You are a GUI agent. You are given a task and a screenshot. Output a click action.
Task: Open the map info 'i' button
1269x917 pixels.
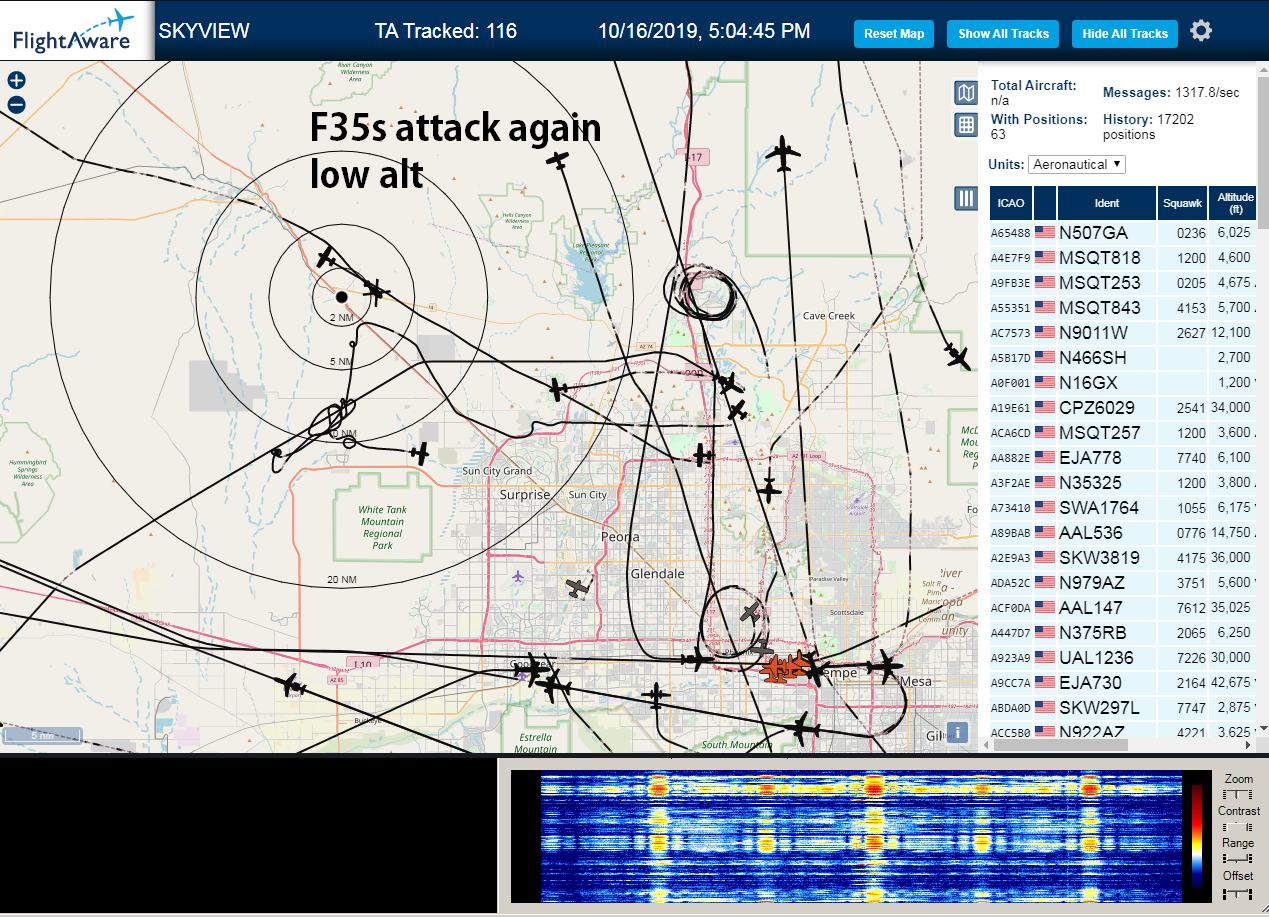[x=958, y=732]
